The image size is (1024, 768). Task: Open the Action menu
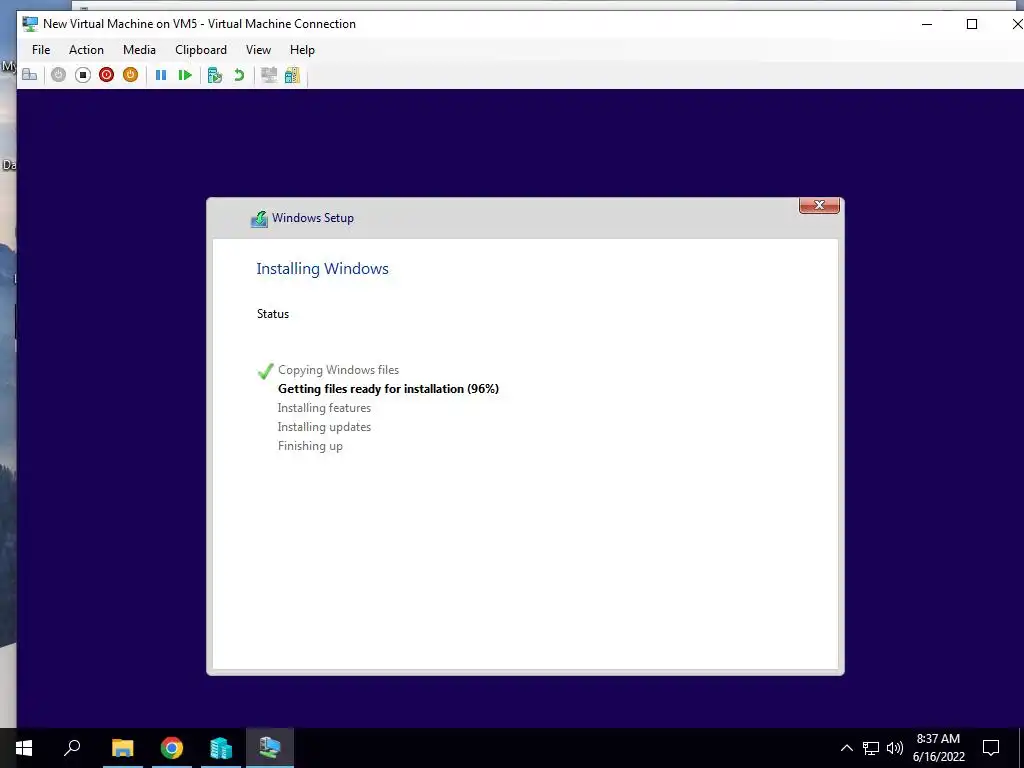pyautogui.click(x=86, y=50)
